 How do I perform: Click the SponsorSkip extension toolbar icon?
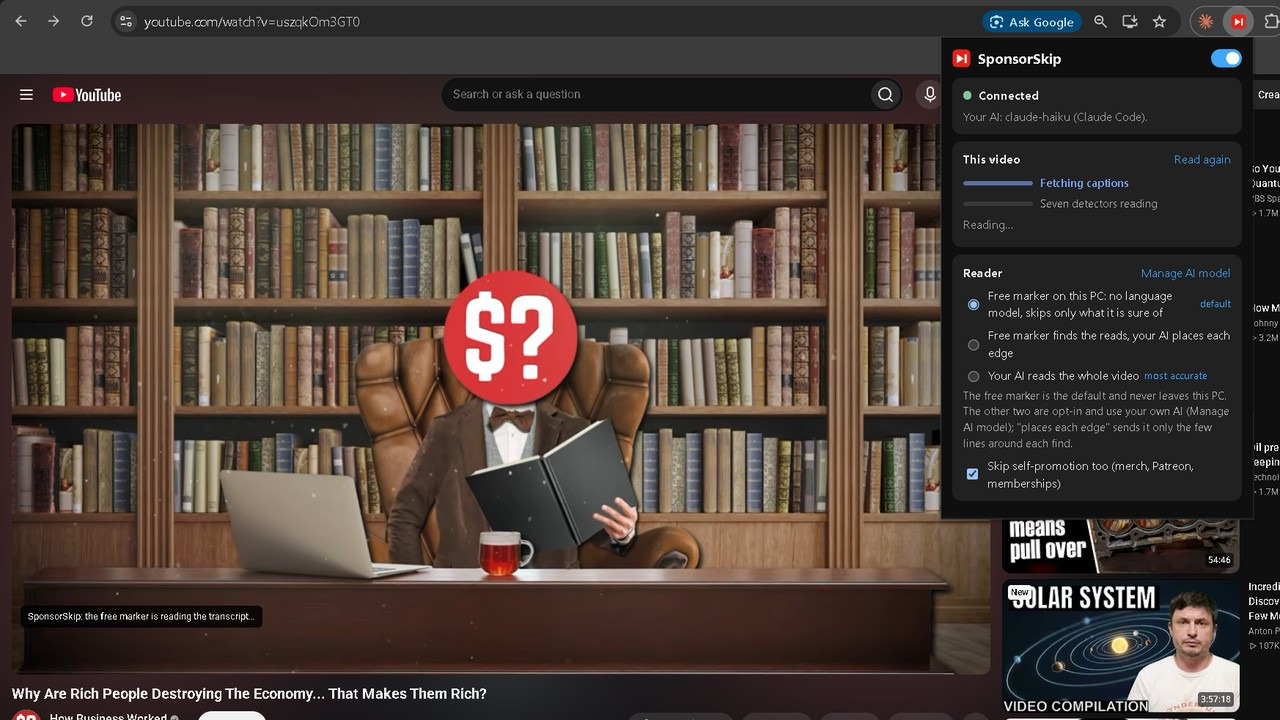pyautogui.click(x=1239, y=21)
